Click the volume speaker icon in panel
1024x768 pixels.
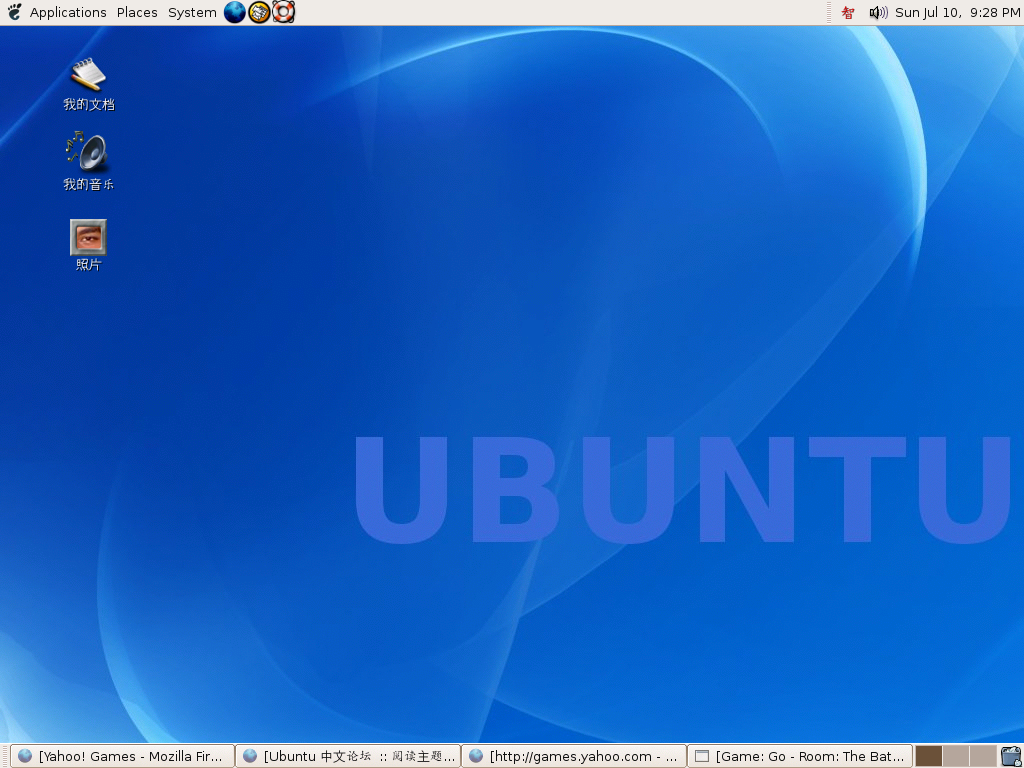(878, 12)
